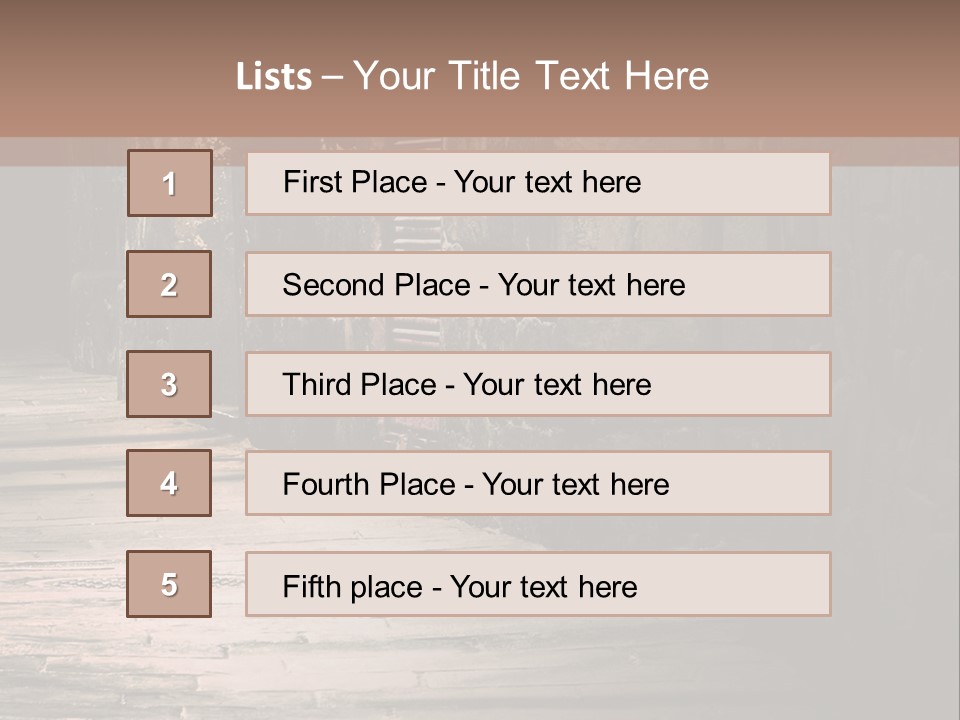The width and height of the screenshot is (960, 720).
Task: Click the number 3 box
Action: (169, 384)
